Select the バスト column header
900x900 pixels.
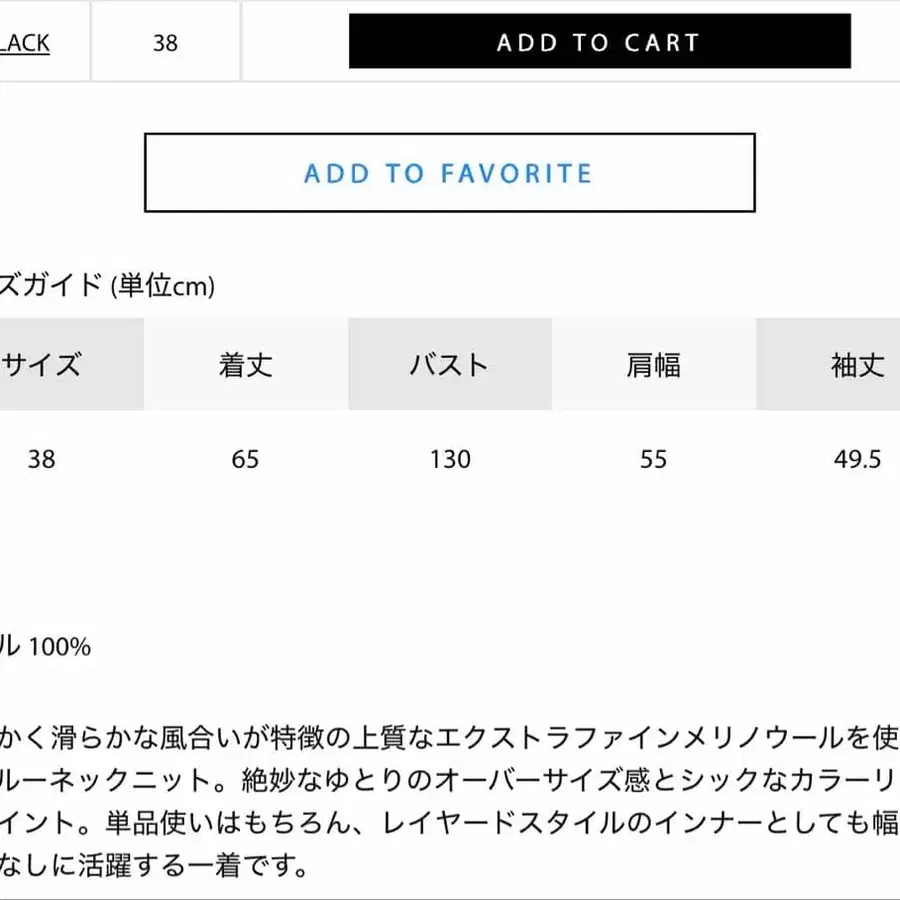[x=449, y=364]
